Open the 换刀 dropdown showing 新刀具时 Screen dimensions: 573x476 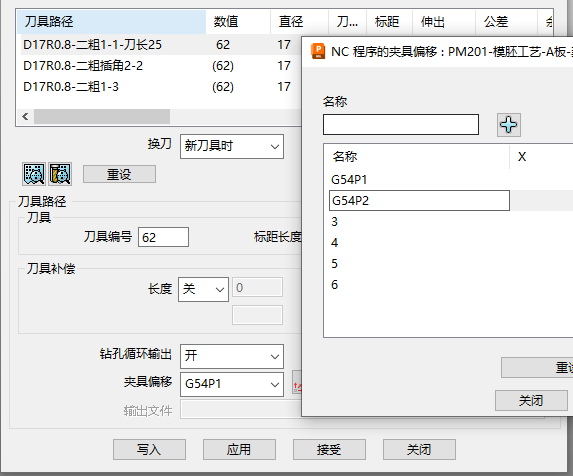tap(232, 146)
